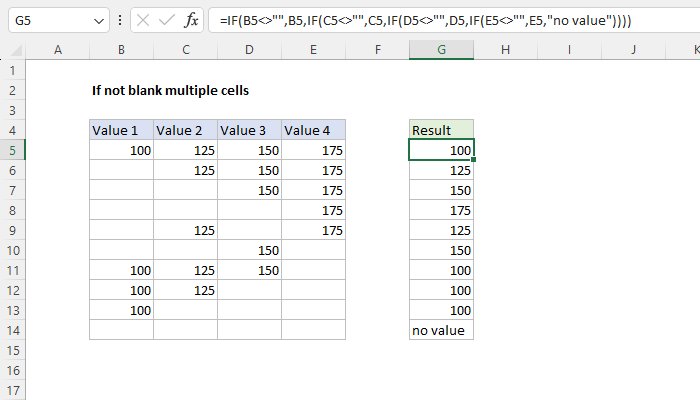Select result cell G14 'no value'
Viewport: 700px width, 400px height.
coord(442,330)
